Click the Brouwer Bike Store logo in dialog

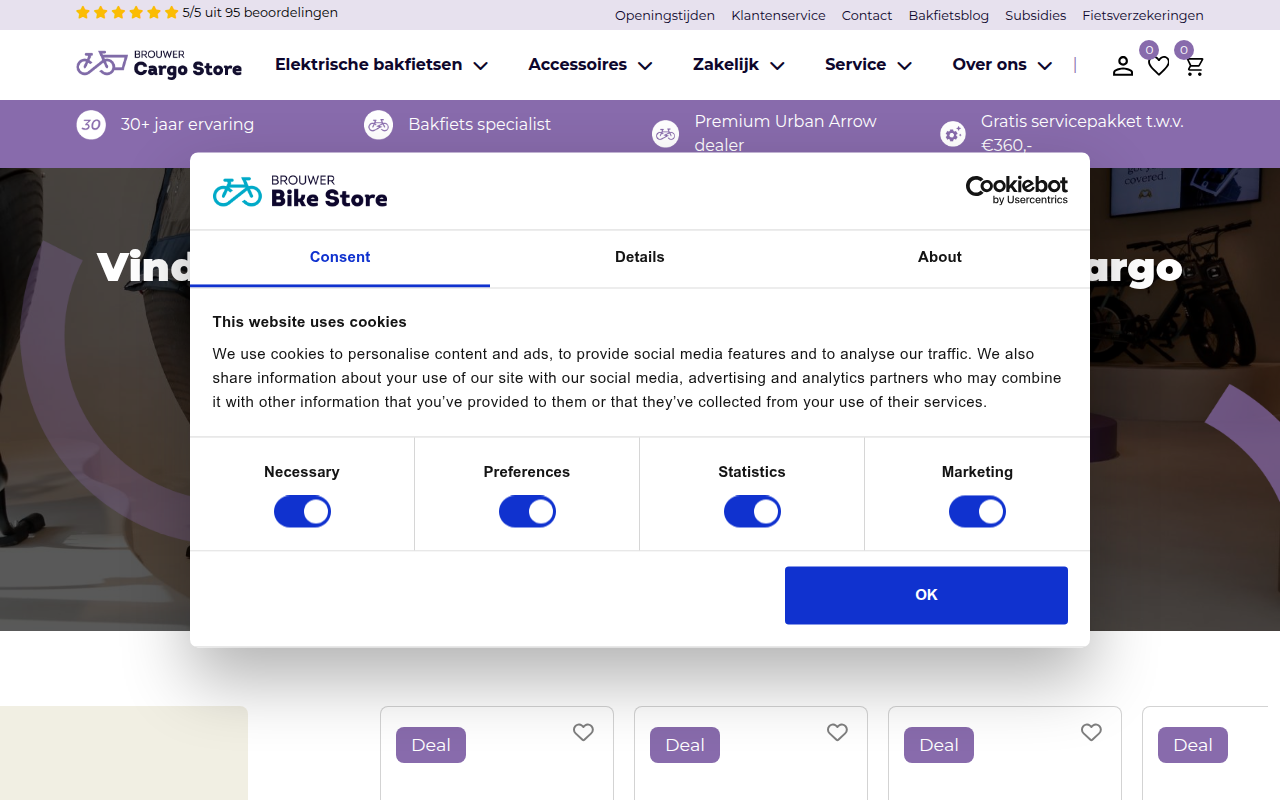[300, 191]
